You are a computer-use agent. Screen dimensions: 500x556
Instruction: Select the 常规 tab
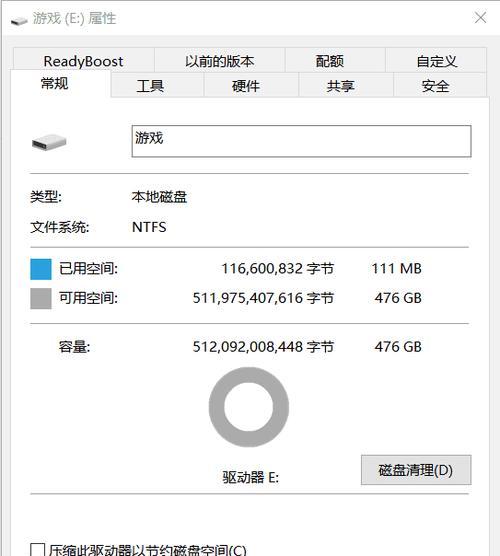[55, 84]
